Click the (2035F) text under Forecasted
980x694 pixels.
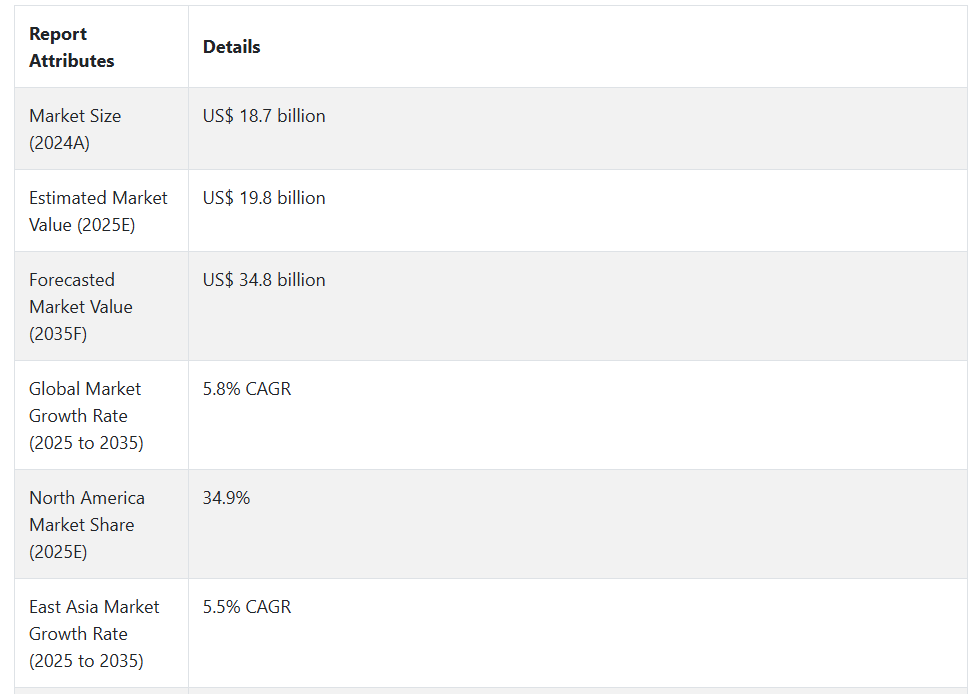click(x=58, y=334)
